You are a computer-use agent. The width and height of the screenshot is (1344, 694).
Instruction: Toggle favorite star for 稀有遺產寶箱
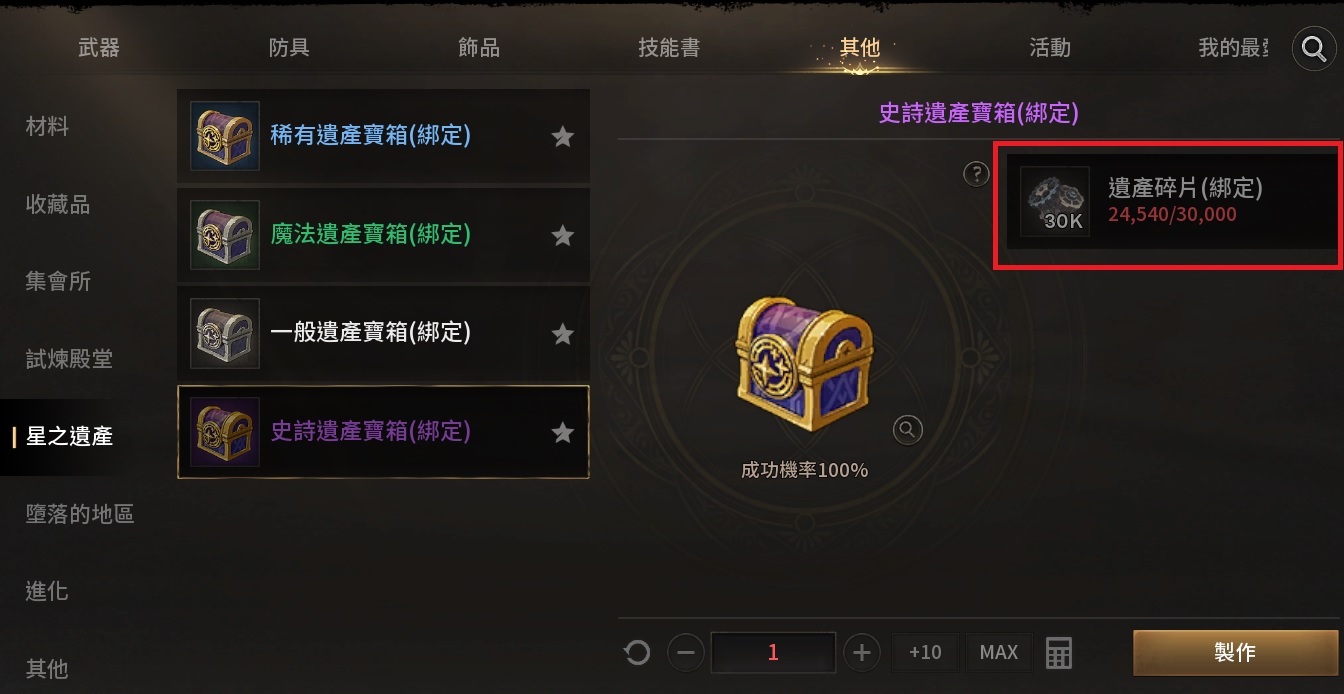[563, 137]
